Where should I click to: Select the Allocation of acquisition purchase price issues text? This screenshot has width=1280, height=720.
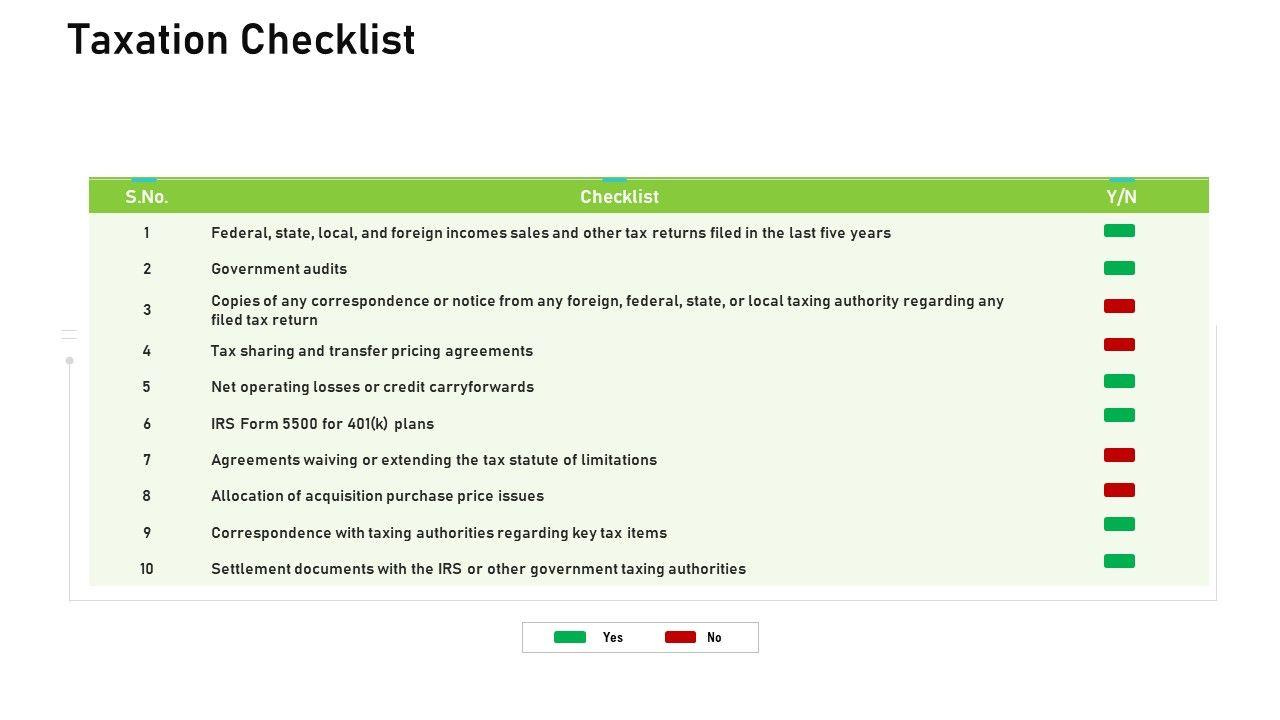coord(377,496)
